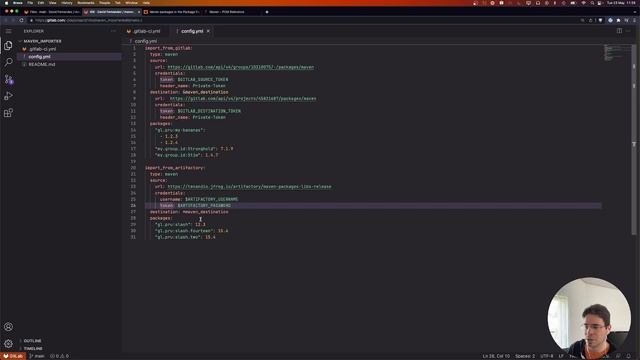The width and height of the screenshot is (640, 360).
Task: Click the macOS date and time display
Action: (621, 3)
